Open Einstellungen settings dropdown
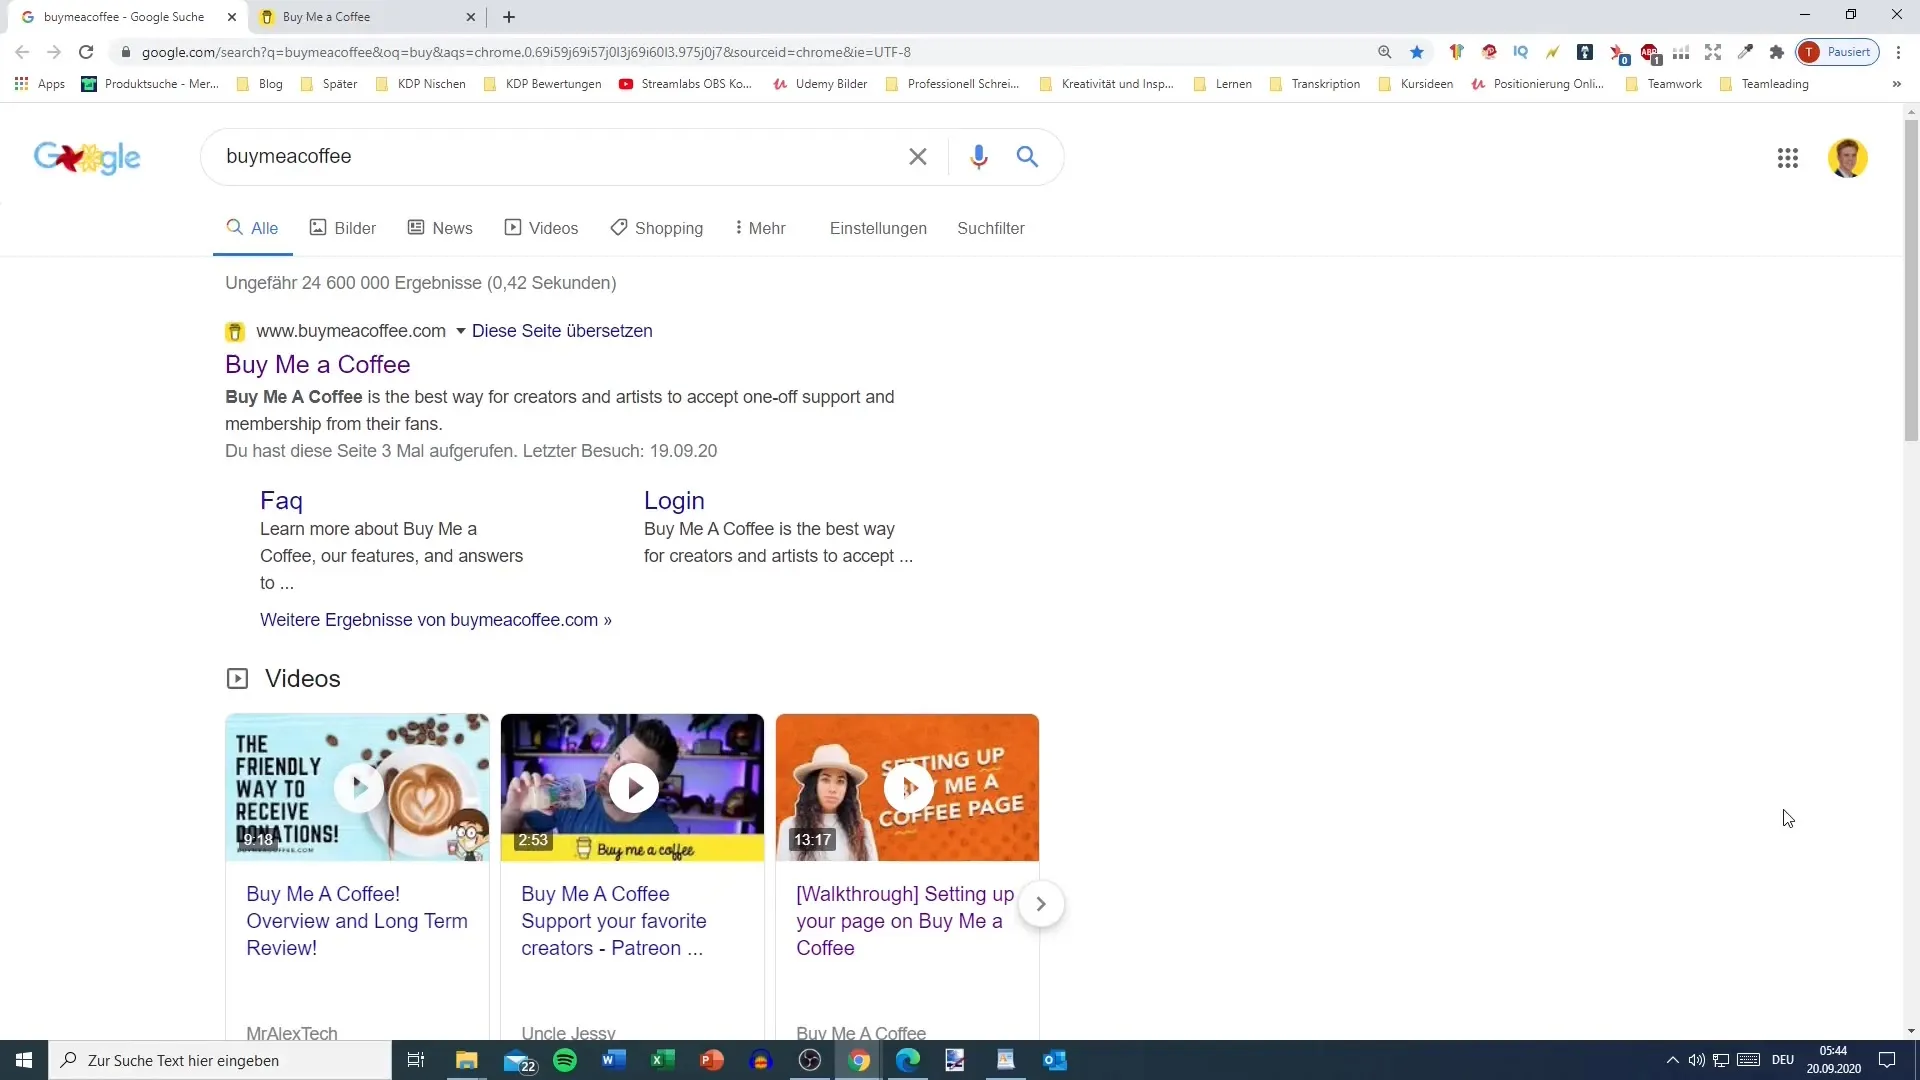 point(878,228)
